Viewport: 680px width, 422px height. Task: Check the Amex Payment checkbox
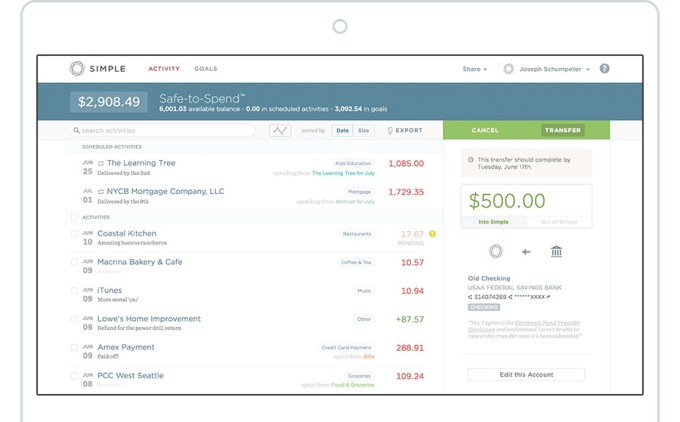point(74,347)
